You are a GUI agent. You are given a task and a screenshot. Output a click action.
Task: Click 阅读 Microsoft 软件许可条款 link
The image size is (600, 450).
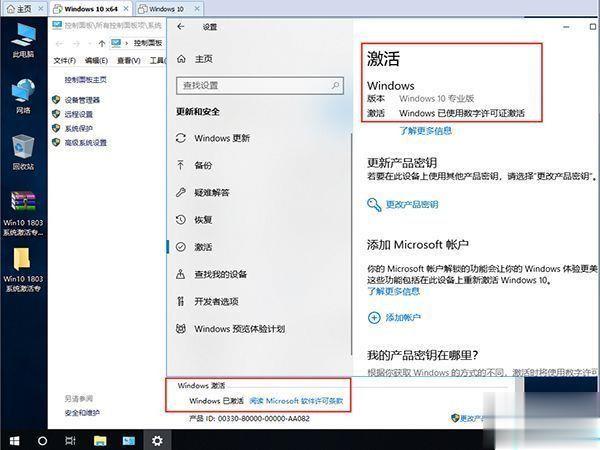296,401
